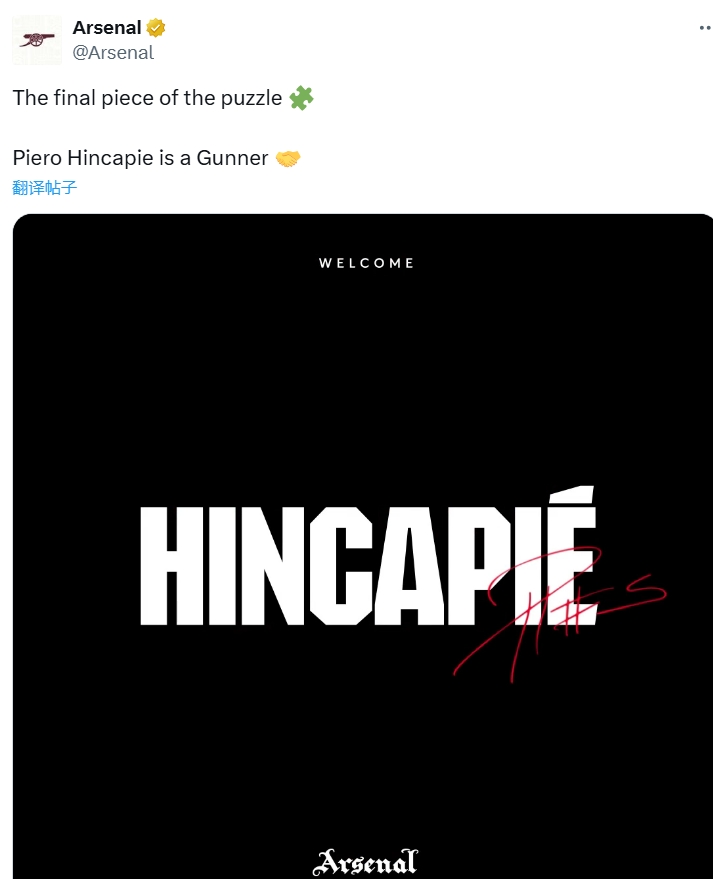Click the gold verified badge
The height and width of the screenshot is (879, 713).
coord(156,28)
